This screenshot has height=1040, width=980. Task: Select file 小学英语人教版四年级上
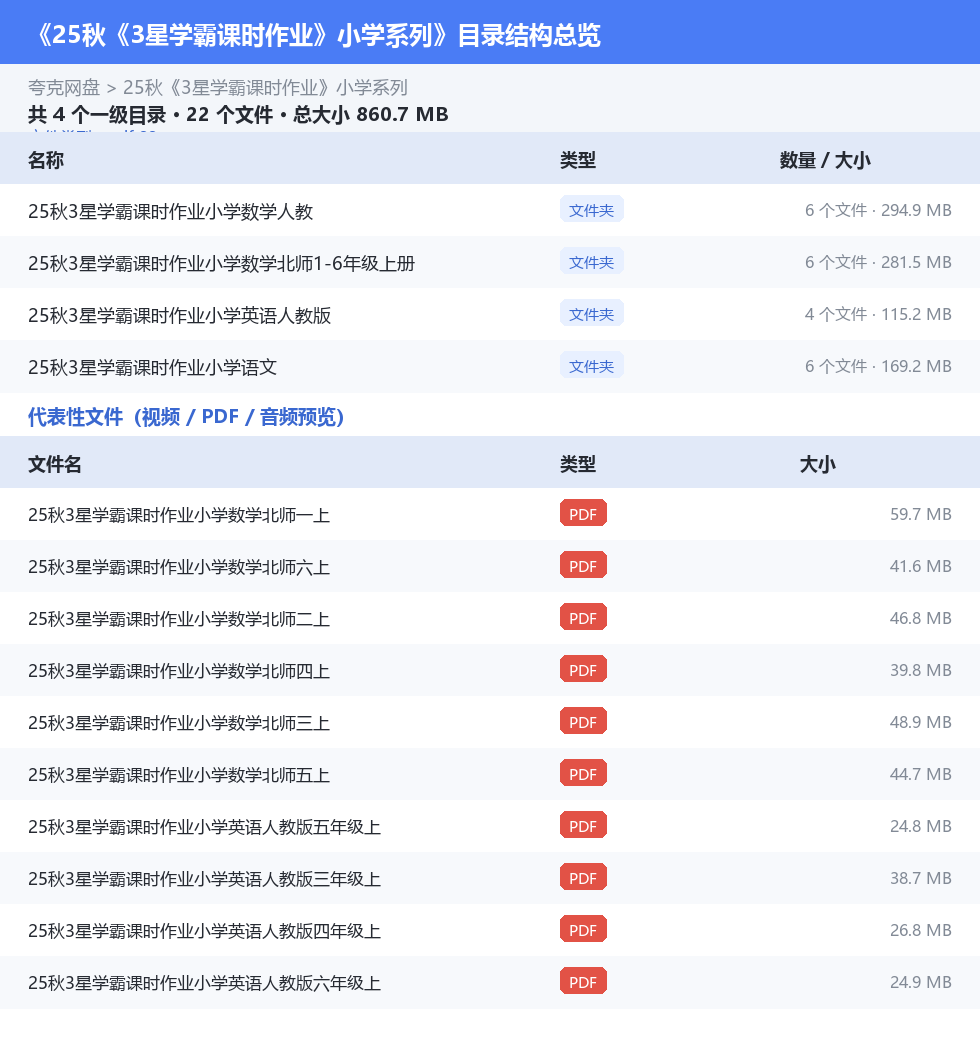pyautogui.click(x=204, y=931)
